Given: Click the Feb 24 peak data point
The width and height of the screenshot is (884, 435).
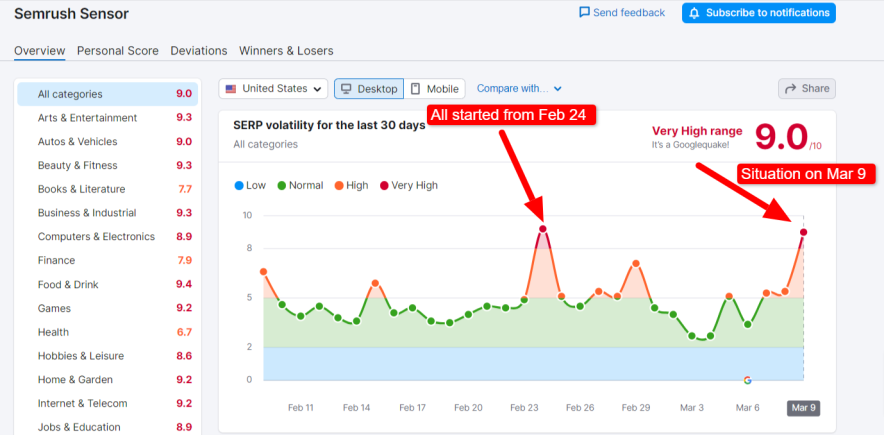Looking at the screenshot, I should pos(543,229).
